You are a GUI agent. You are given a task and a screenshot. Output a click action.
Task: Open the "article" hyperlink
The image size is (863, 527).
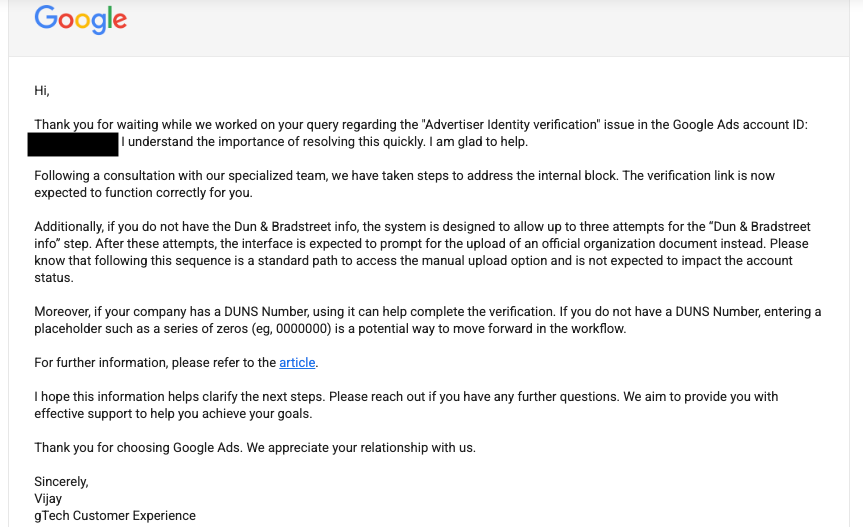[x=297, y=362]
